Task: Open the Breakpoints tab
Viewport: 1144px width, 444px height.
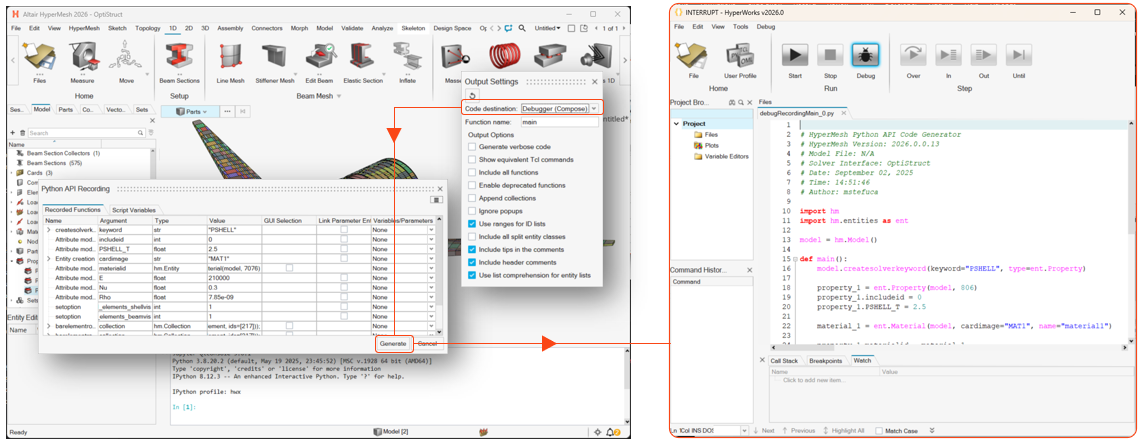Action: pos(825,360)
